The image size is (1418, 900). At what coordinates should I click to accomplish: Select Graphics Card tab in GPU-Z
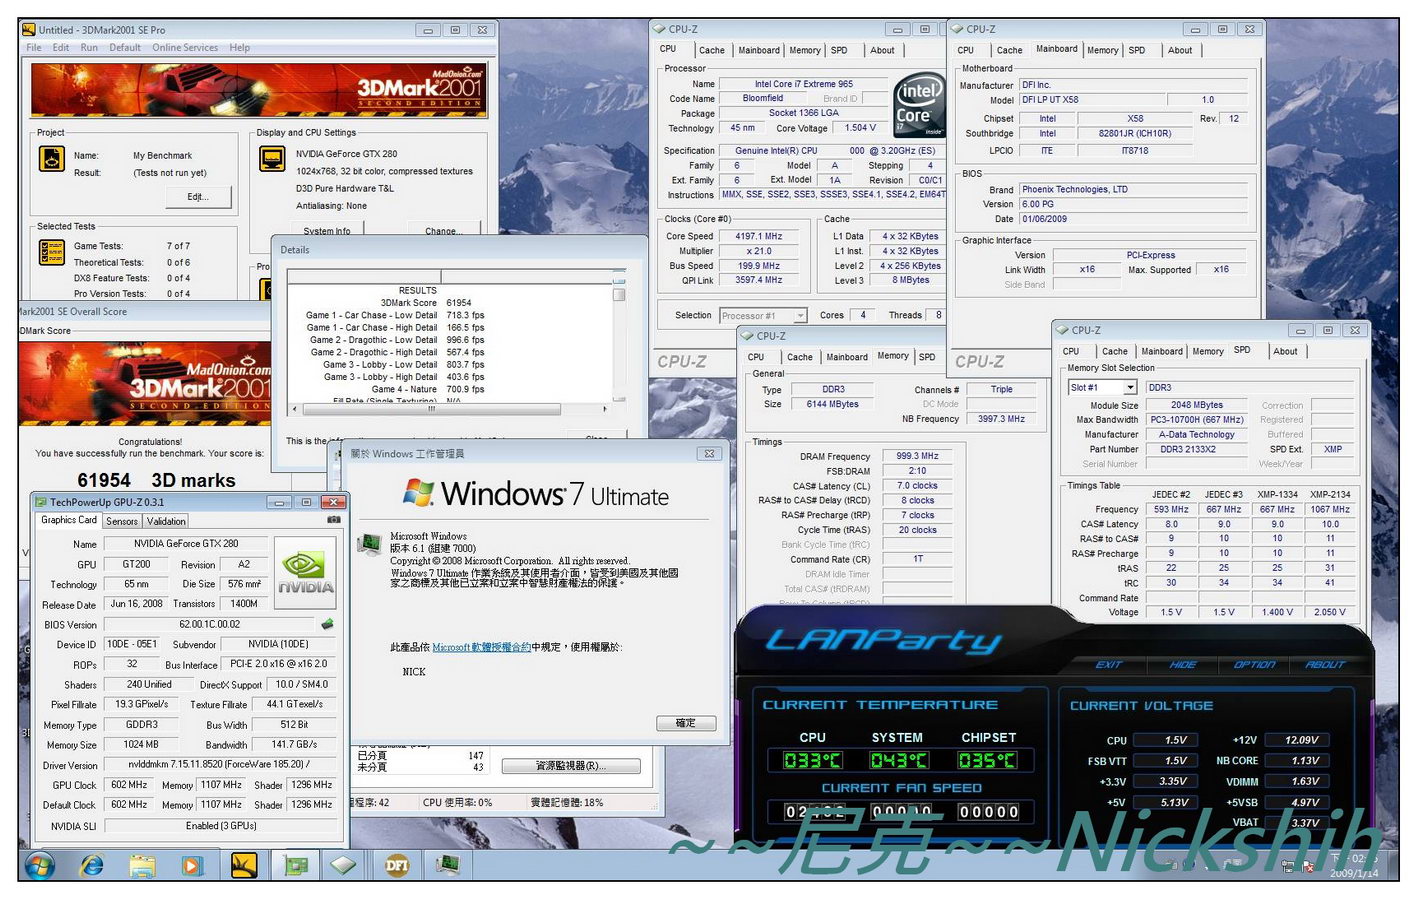(x=69, y=520)
